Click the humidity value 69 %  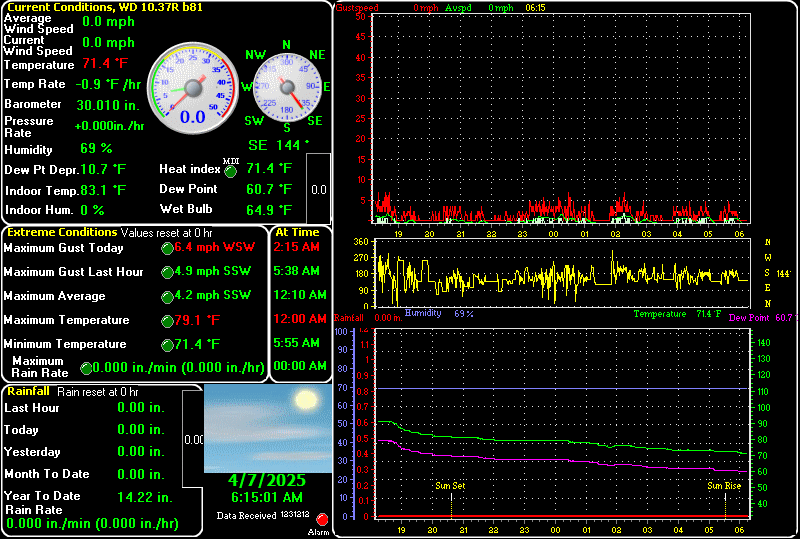pos(96,149)
